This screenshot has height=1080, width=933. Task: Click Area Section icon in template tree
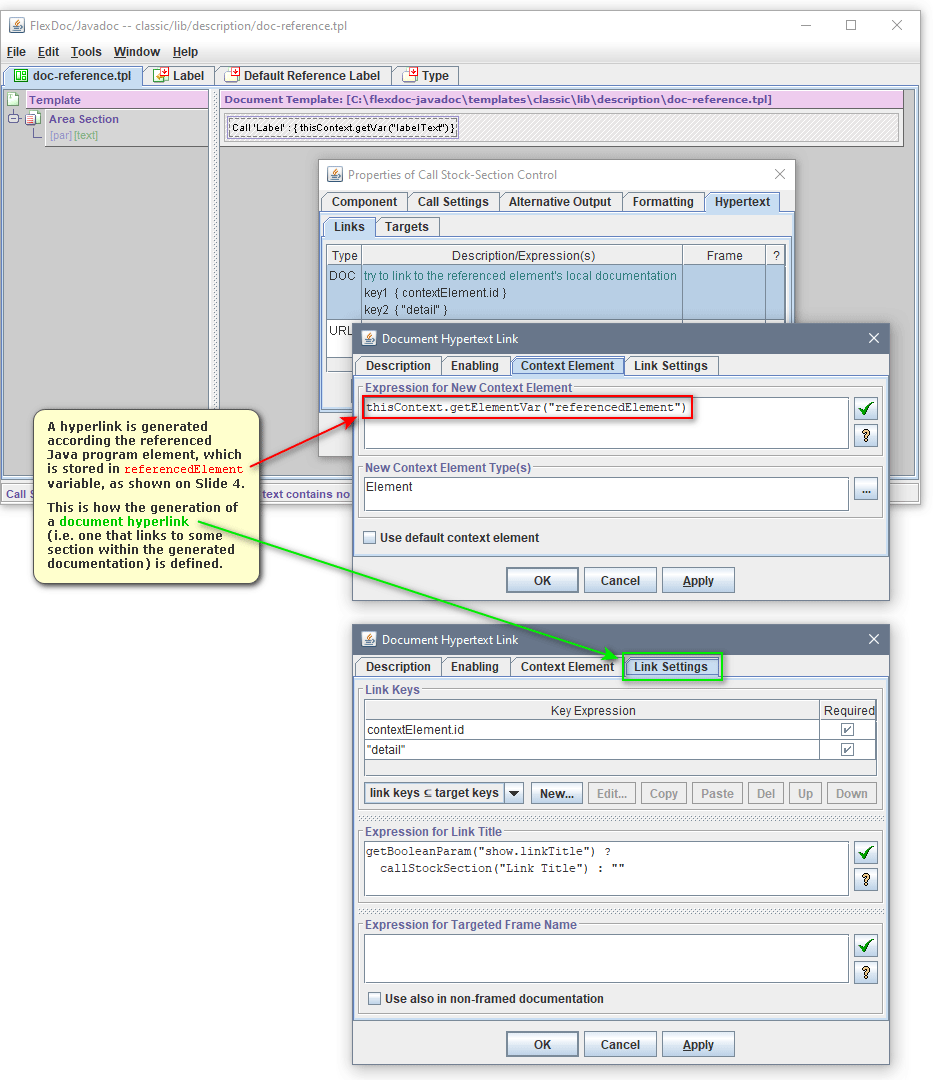click(32, 119)
